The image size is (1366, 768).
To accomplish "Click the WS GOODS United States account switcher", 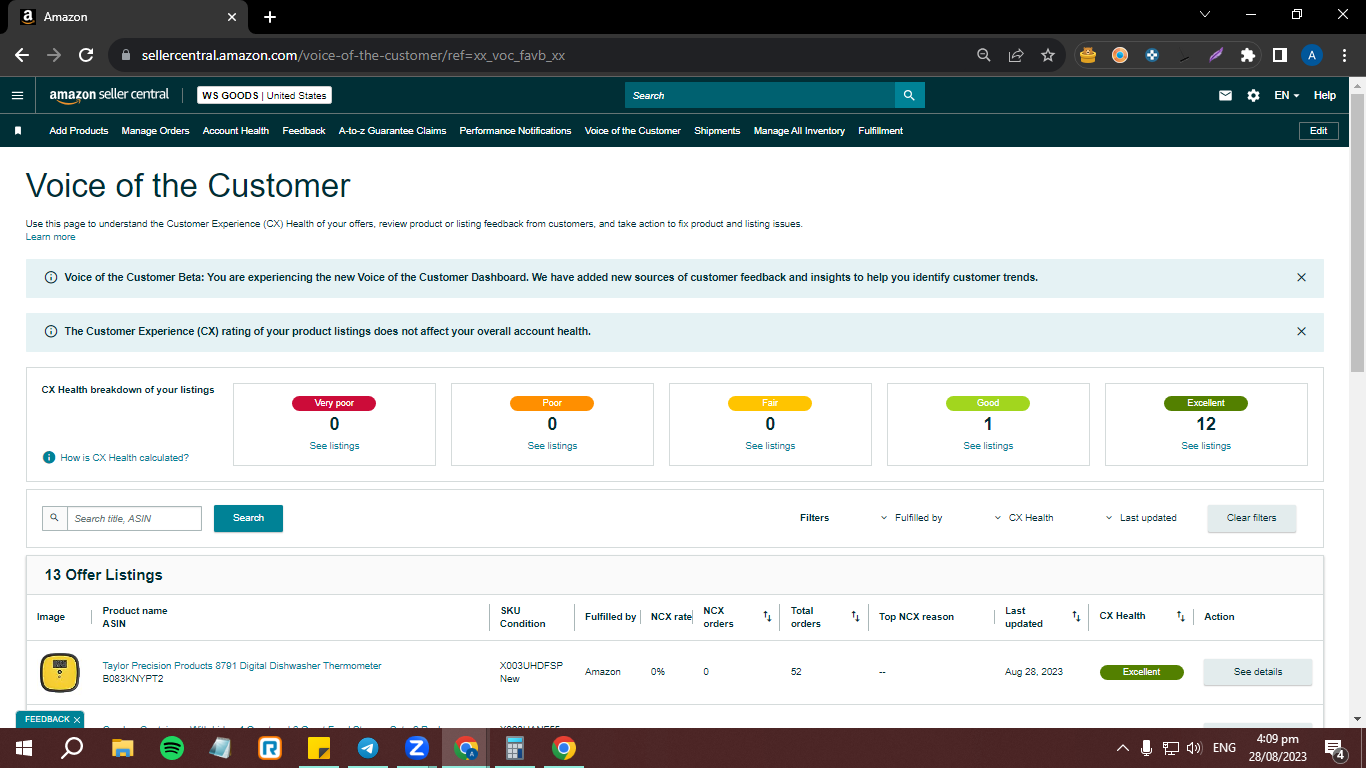I will (x=264, y=95).
